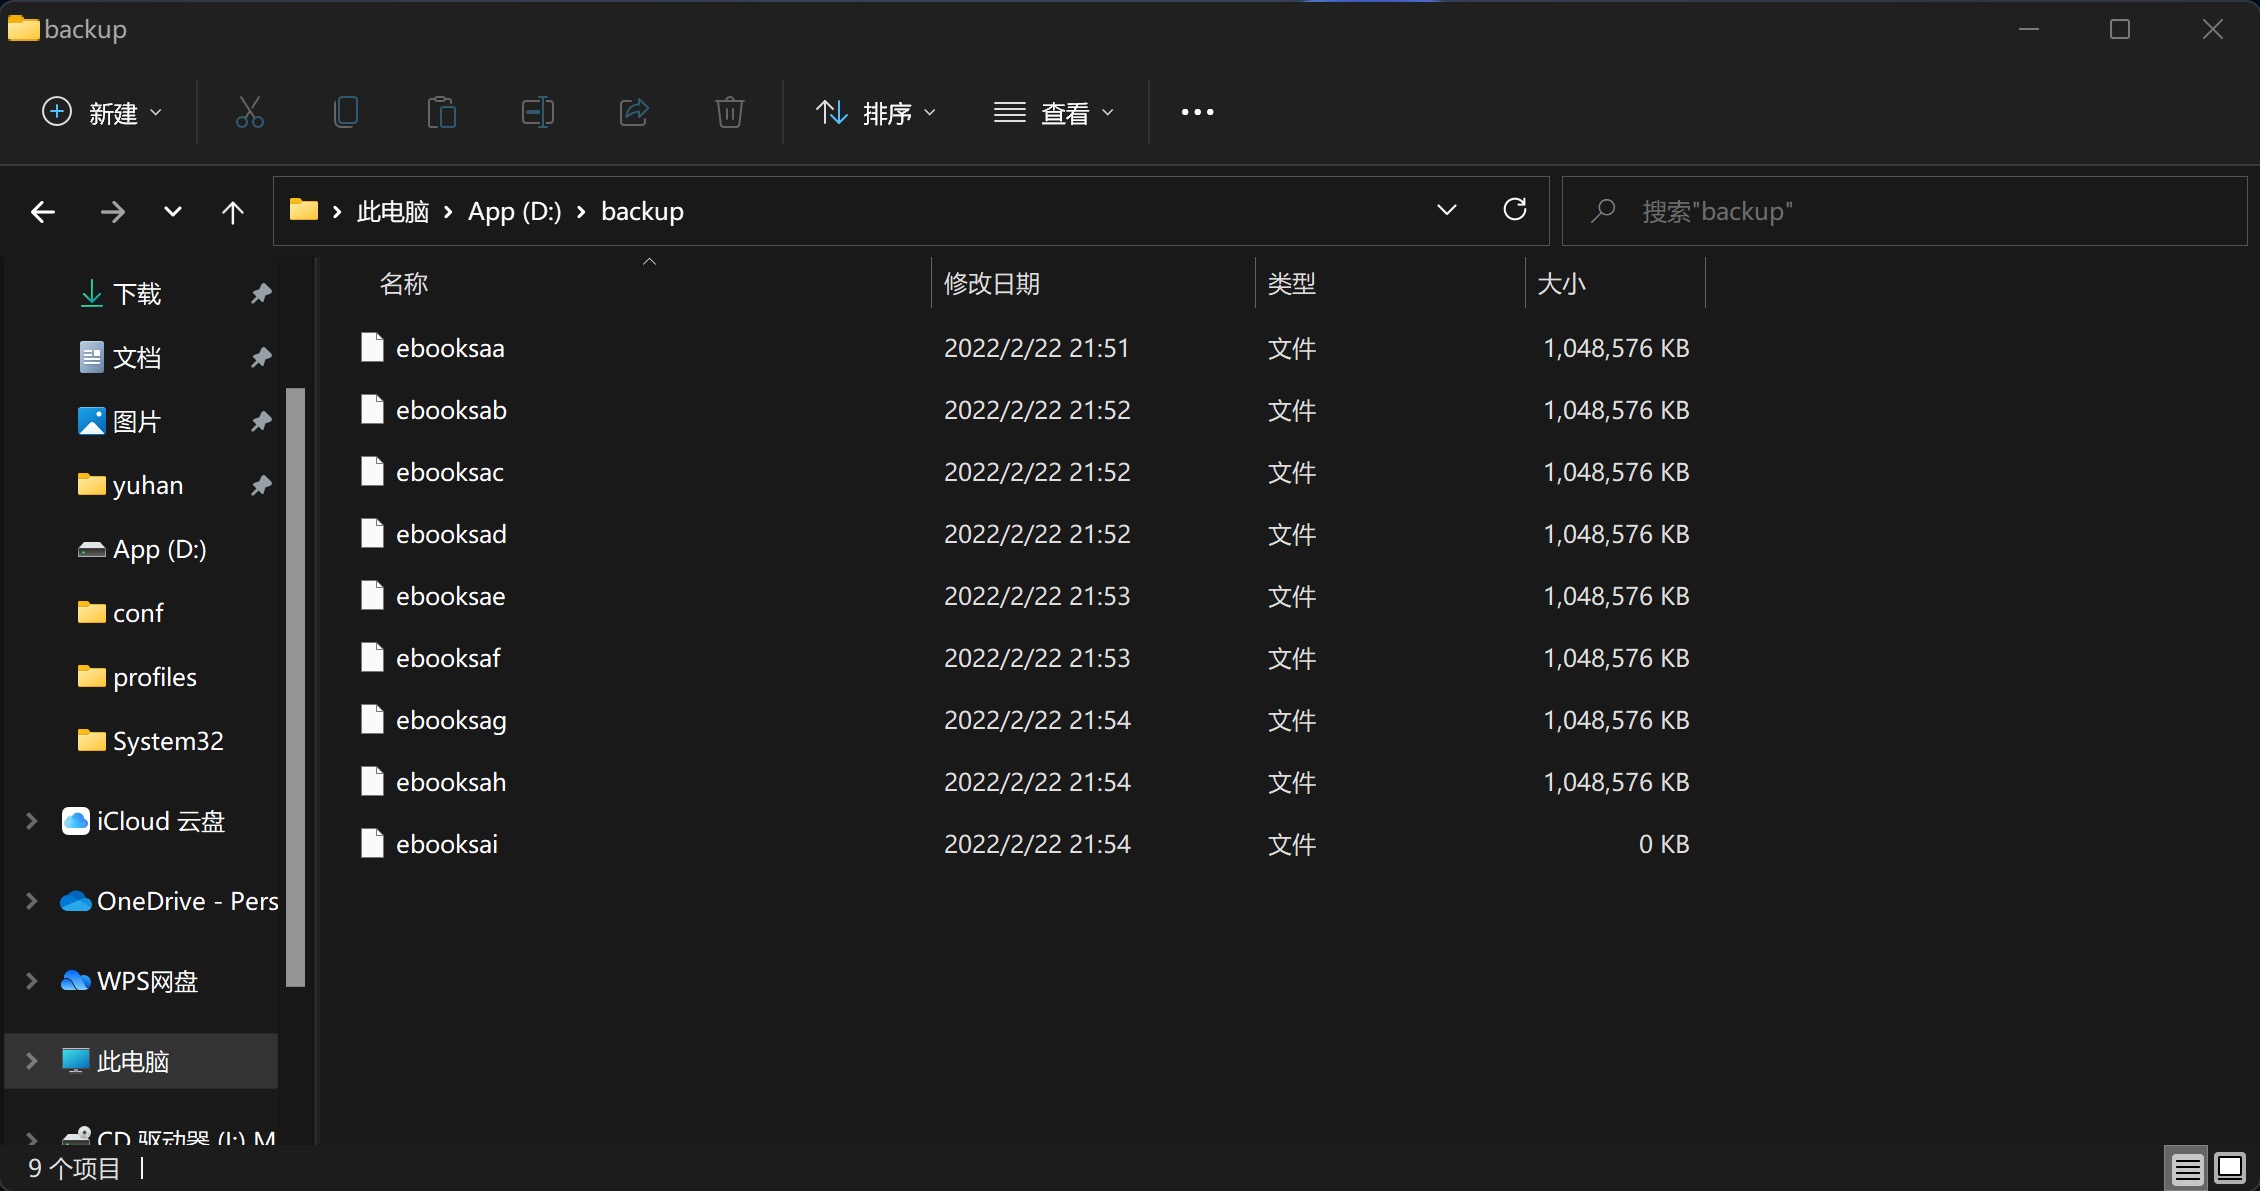Expand the 此电脑 tree entry
This screenshot has height=1191, width=2260.
pos(29,1061)
